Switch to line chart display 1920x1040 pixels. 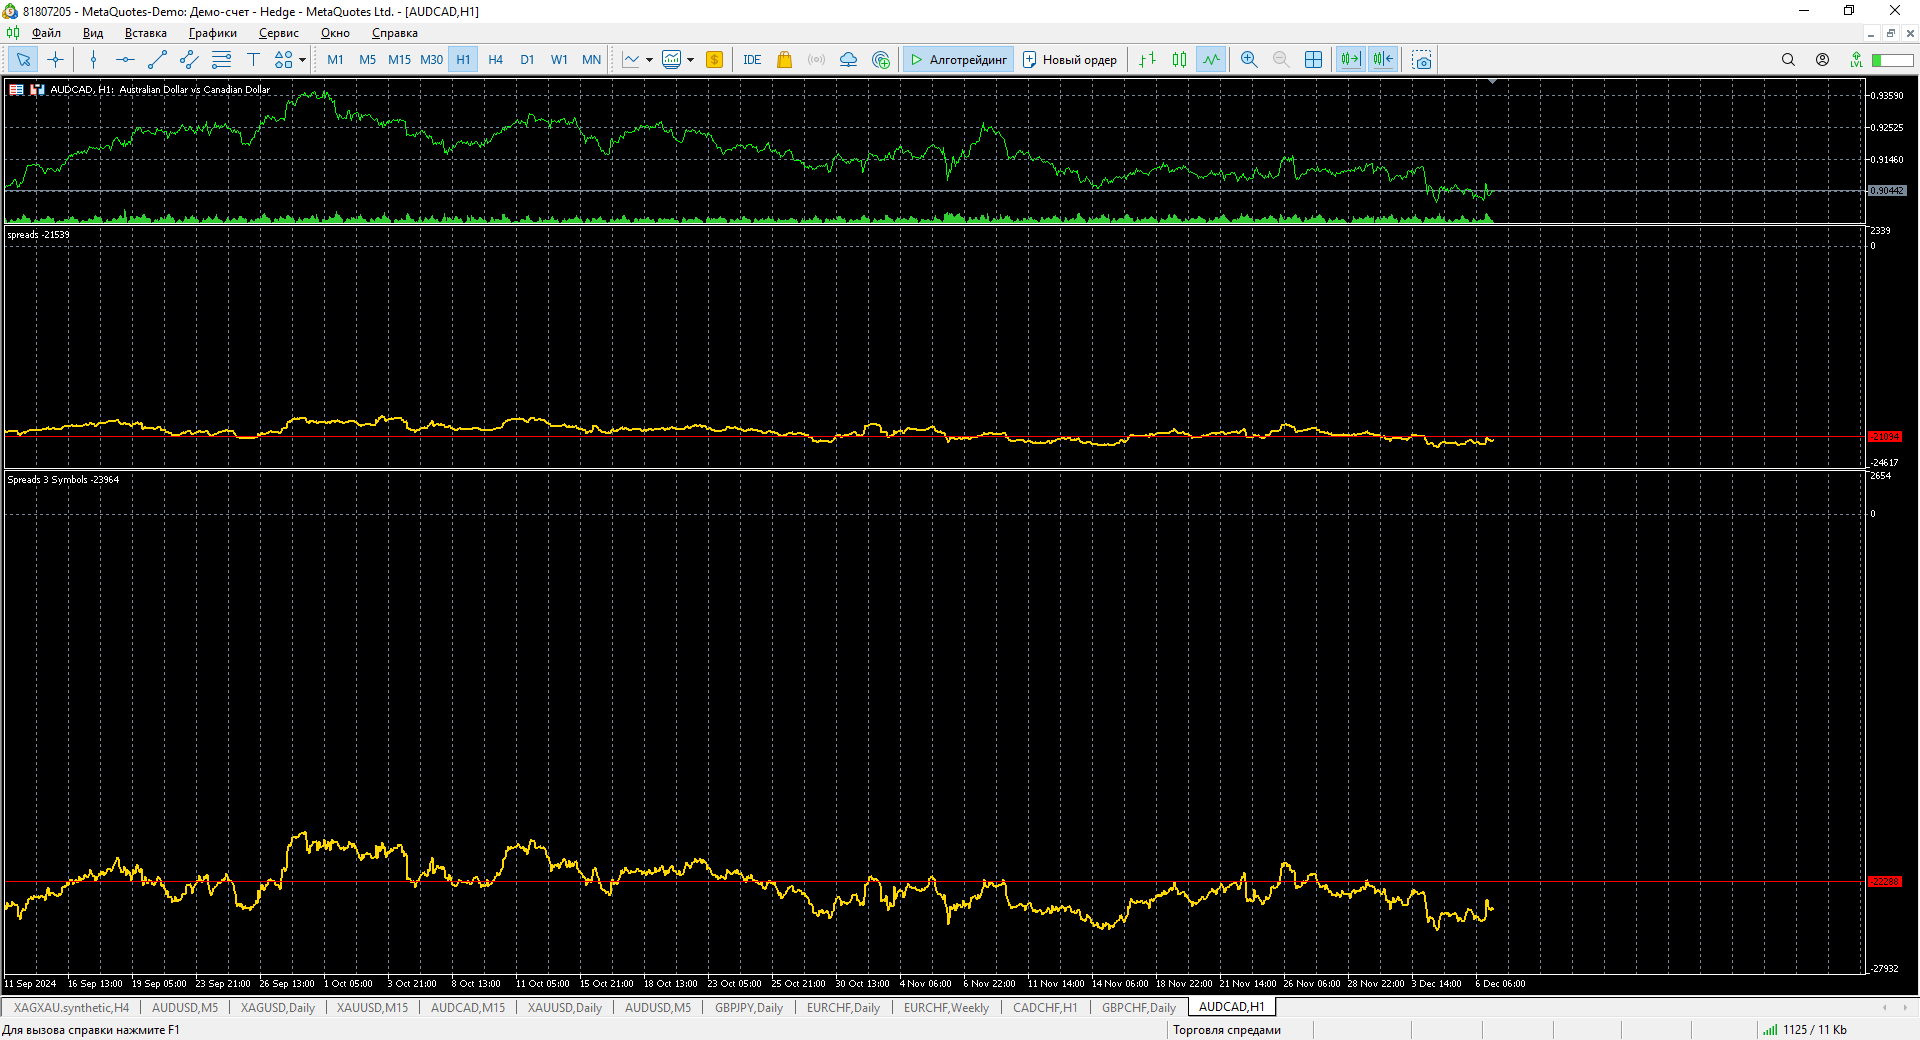tap(1211, 60)
